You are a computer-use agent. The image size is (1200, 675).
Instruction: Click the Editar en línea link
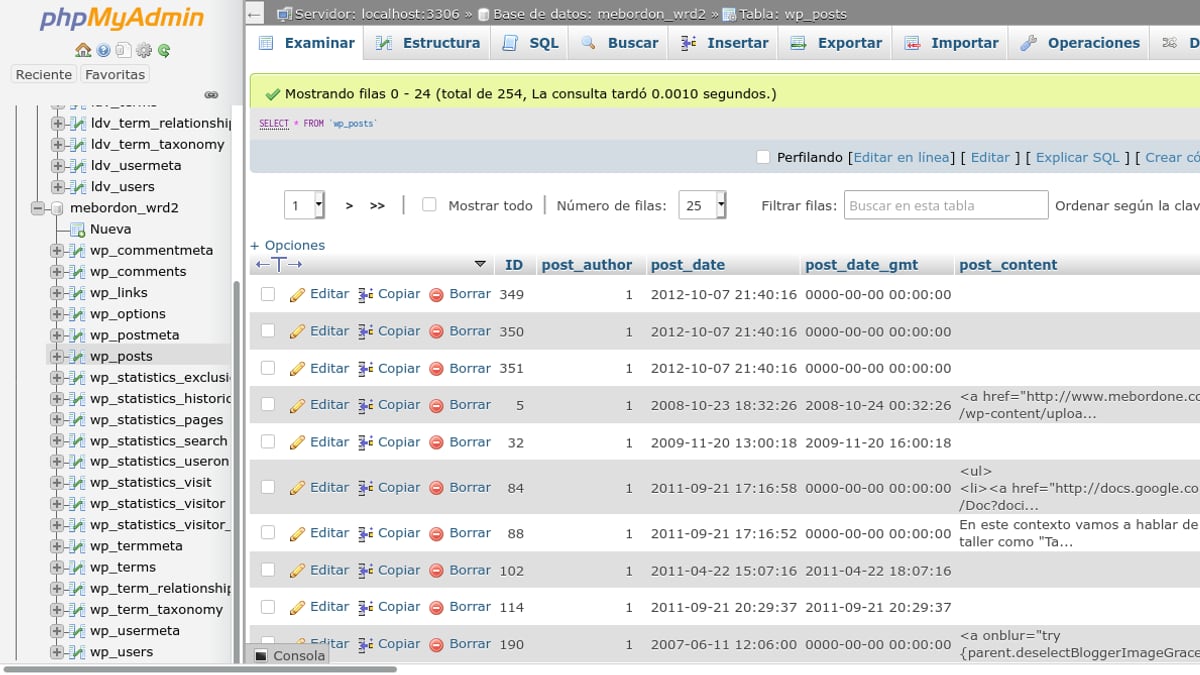click(901, 157)
